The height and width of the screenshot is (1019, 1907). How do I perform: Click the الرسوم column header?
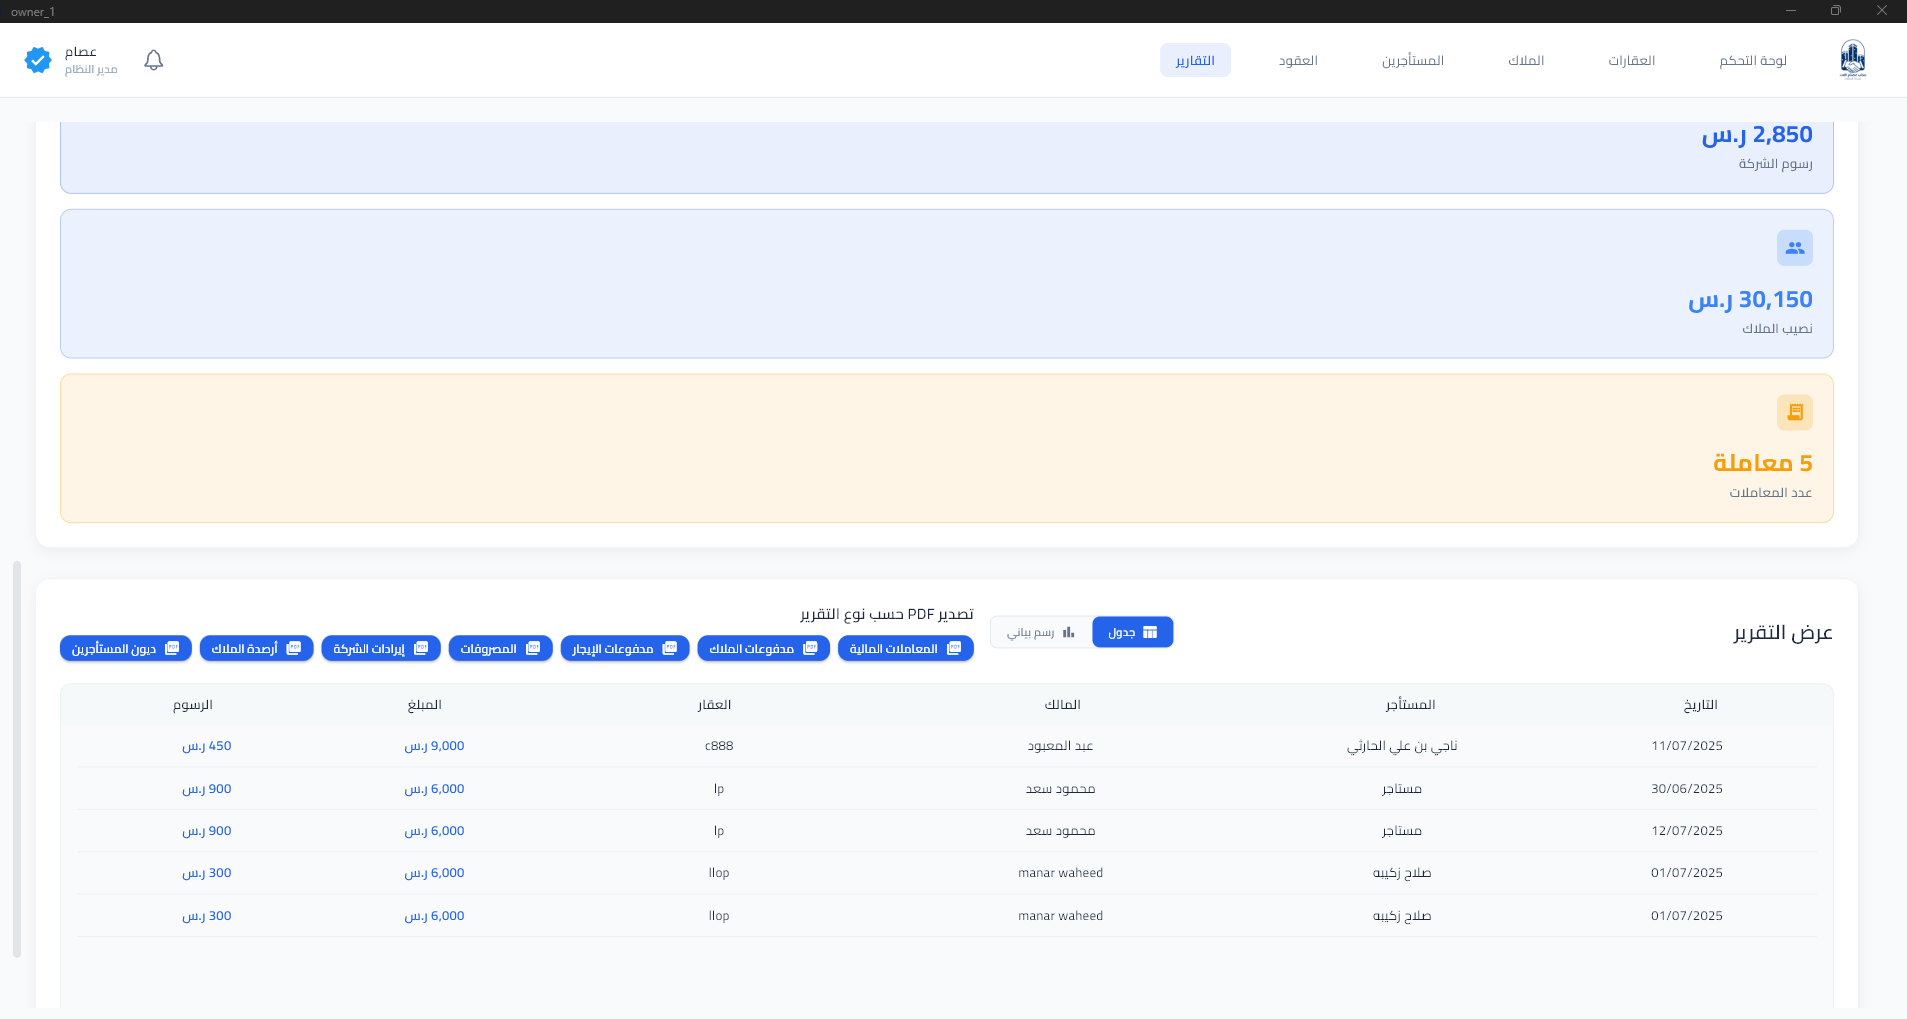(193, 704)
